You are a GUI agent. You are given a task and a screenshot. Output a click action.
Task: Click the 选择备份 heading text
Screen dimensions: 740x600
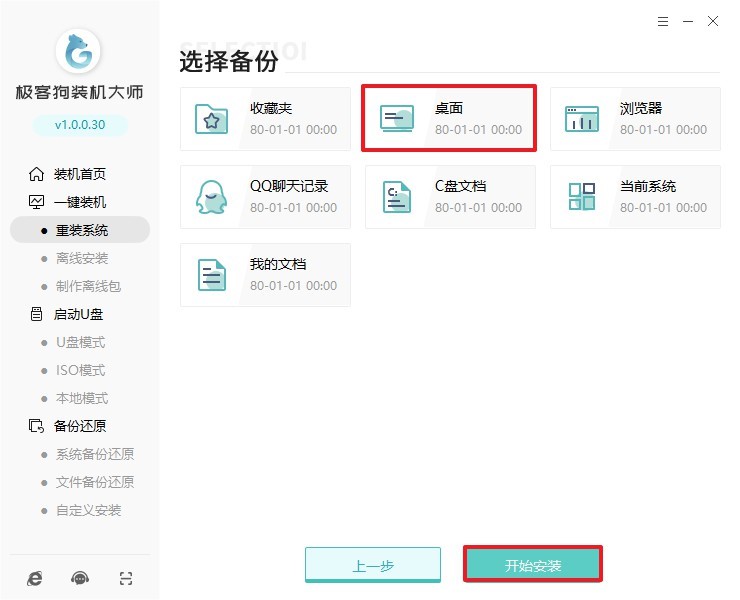tap(229, 61)
